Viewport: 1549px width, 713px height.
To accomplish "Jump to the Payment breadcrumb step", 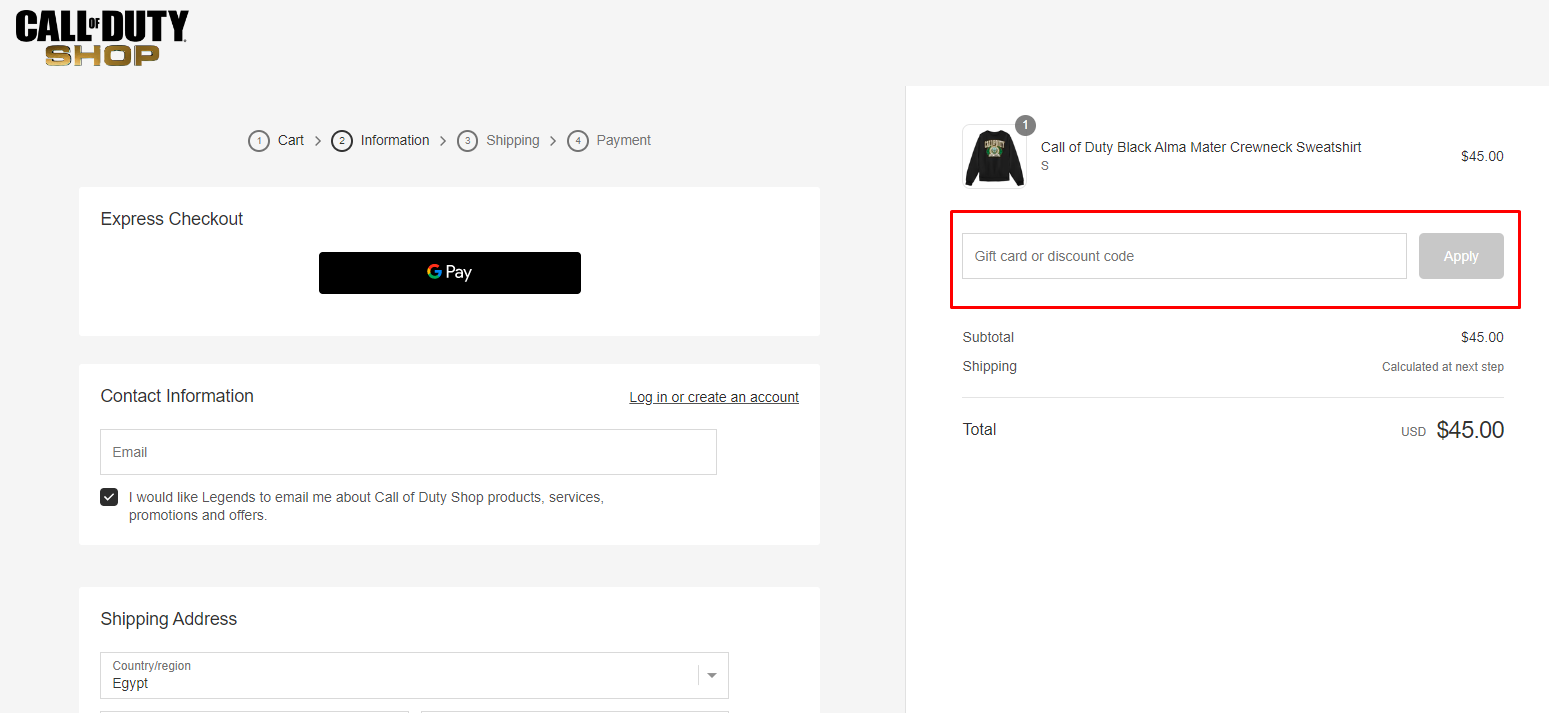I will point(609,141).
